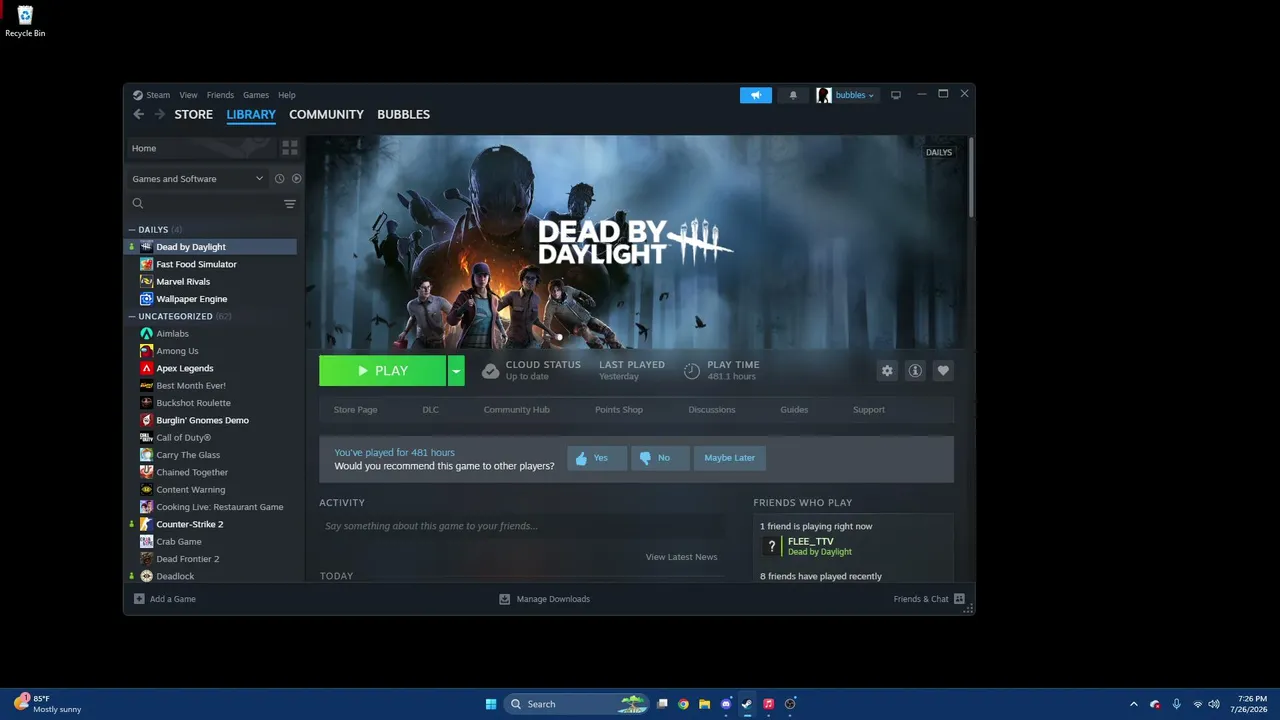Open the Discussions link

tap(712, 410)
